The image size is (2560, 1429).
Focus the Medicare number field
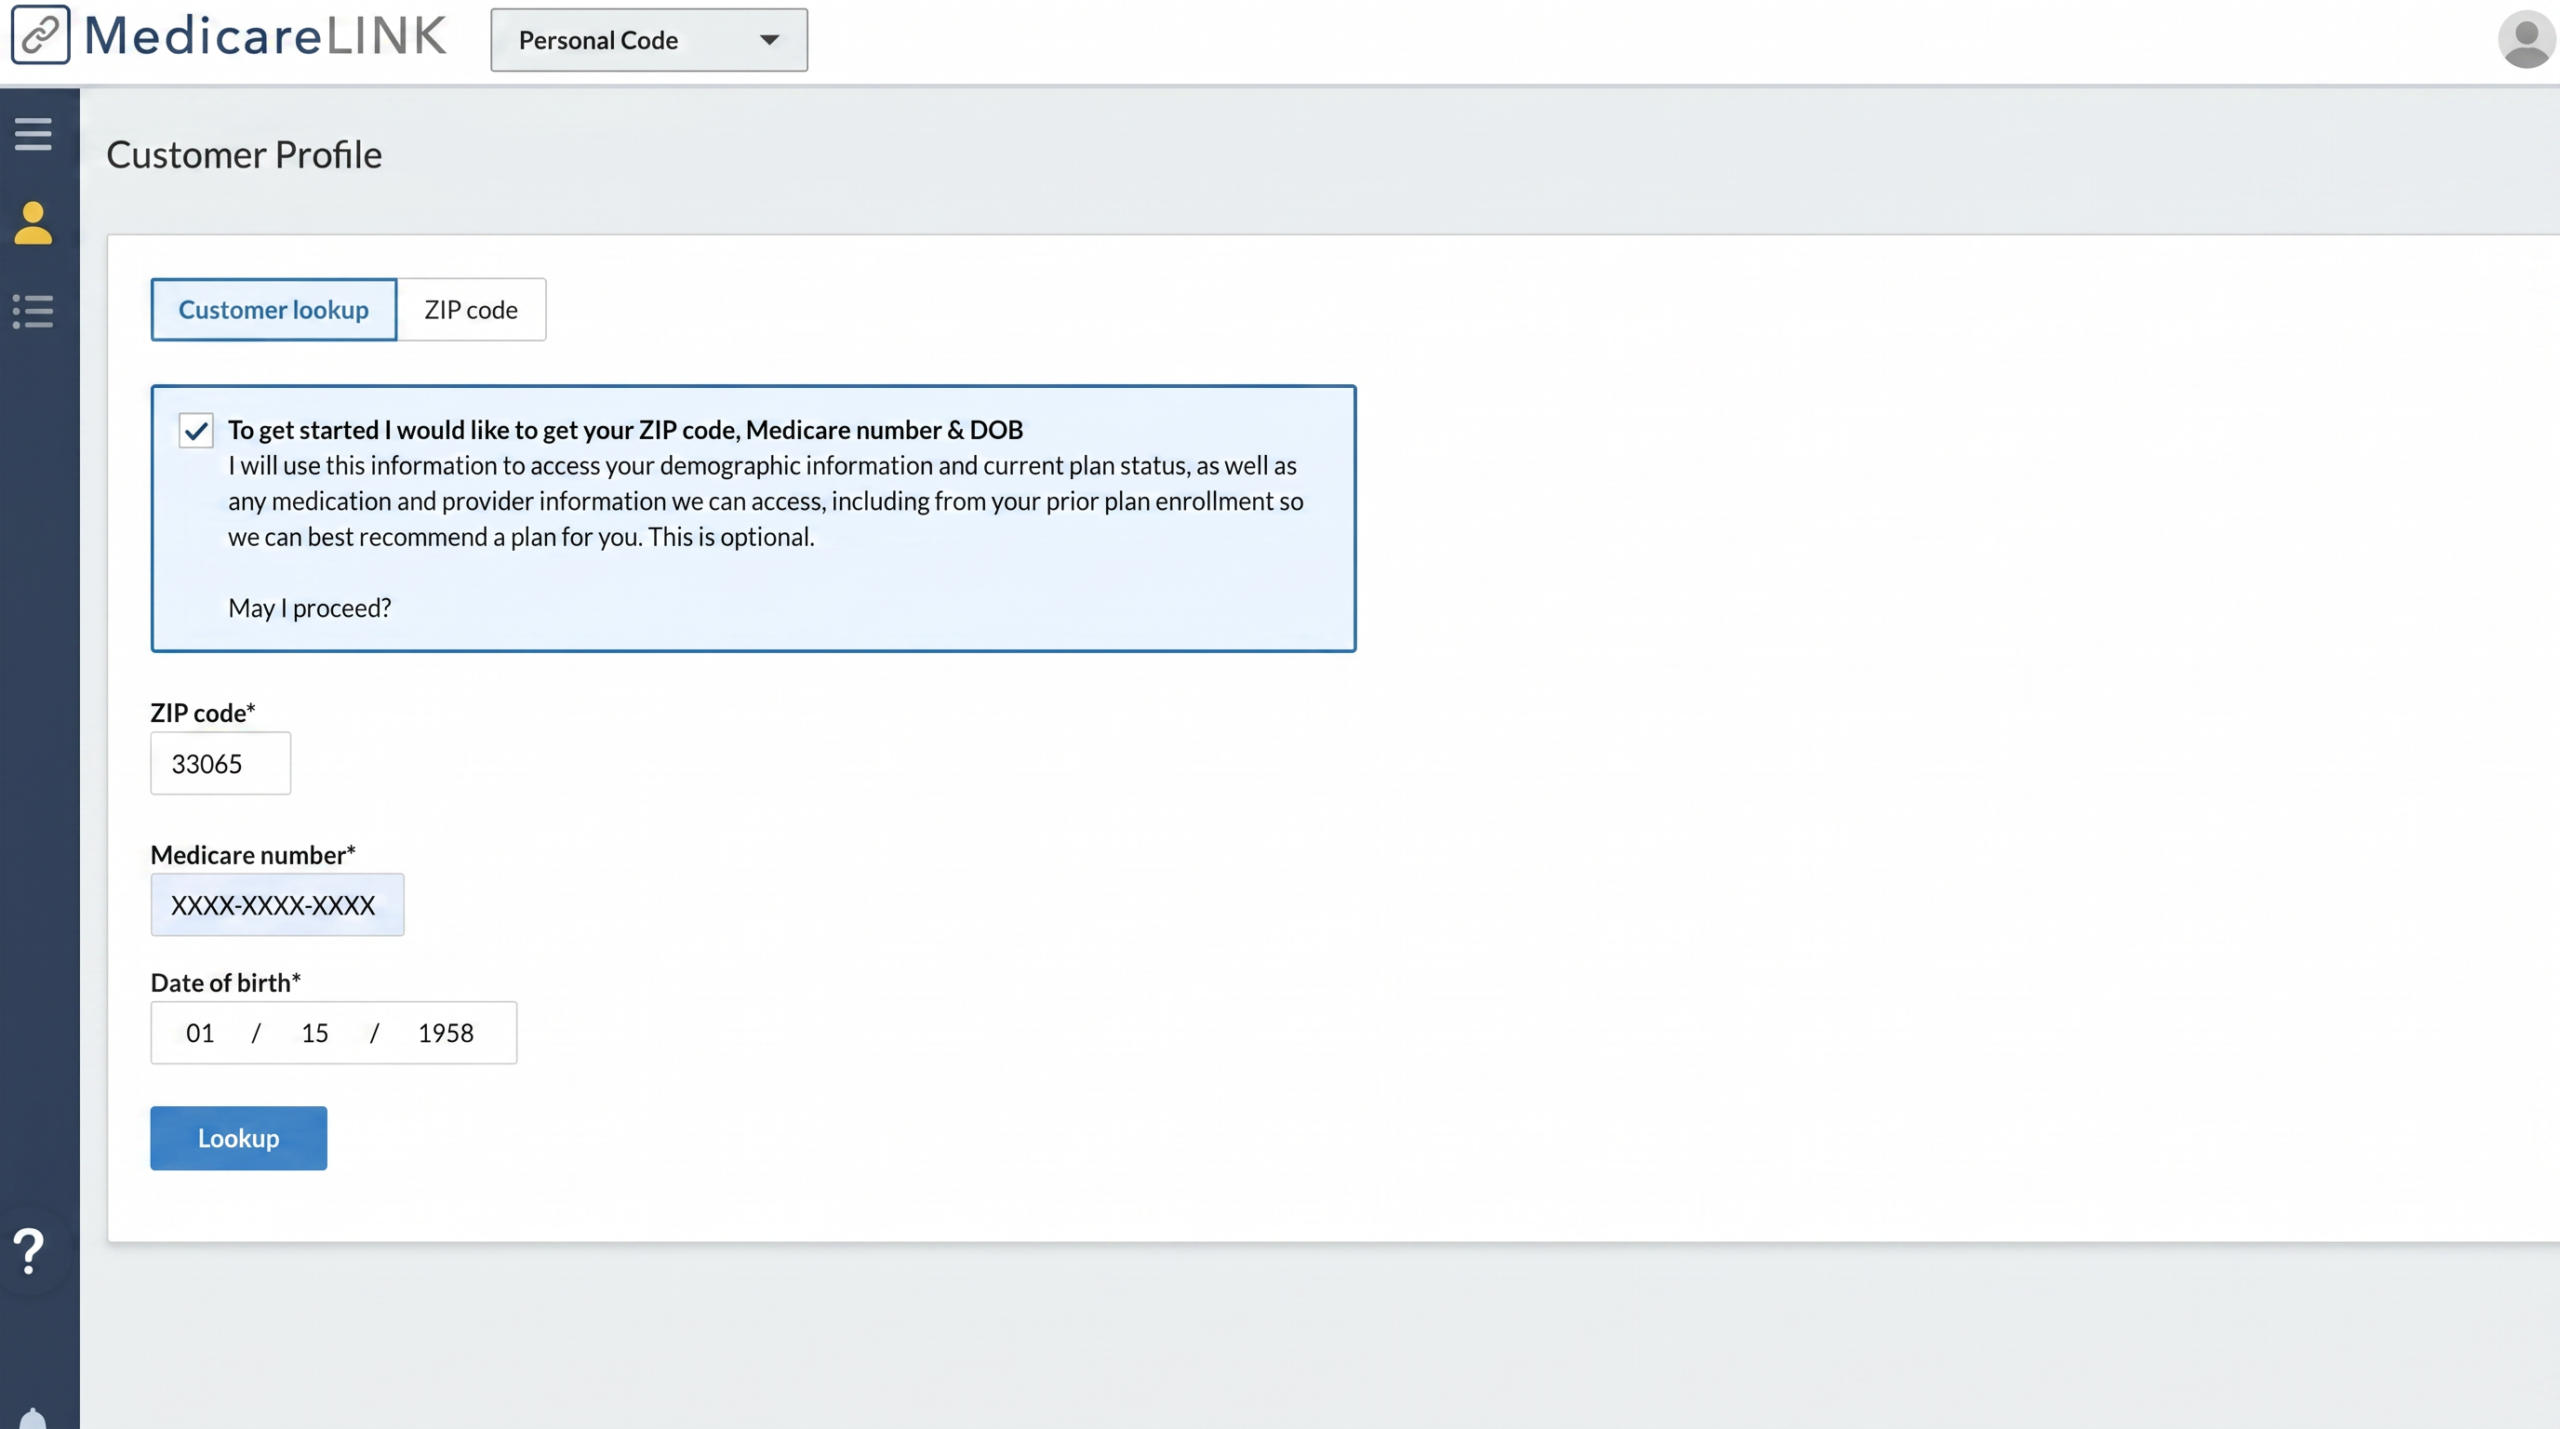click(x=278, y=905)
